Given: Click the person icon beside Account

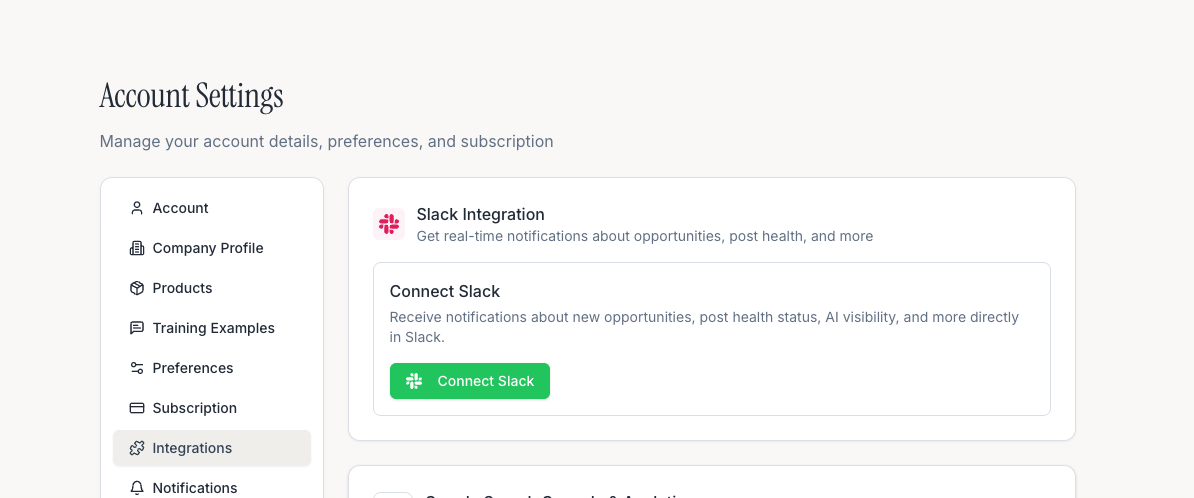Looking at the screenshot, I should (x=137, y=208).
